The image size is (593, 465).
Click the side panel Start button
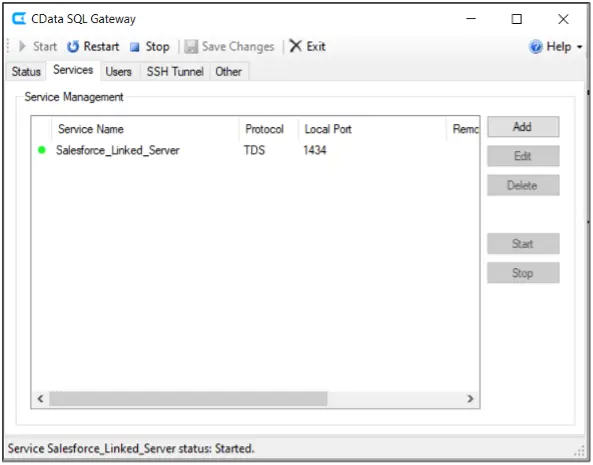[523, 244]
